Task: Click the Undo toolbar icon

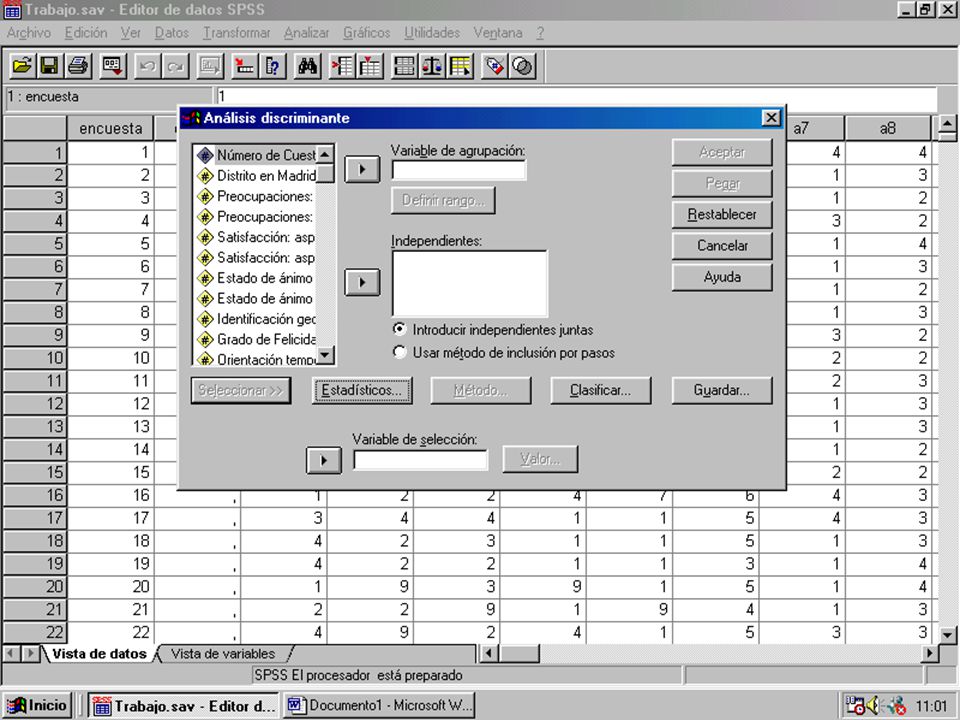Action: click(148, 66)
